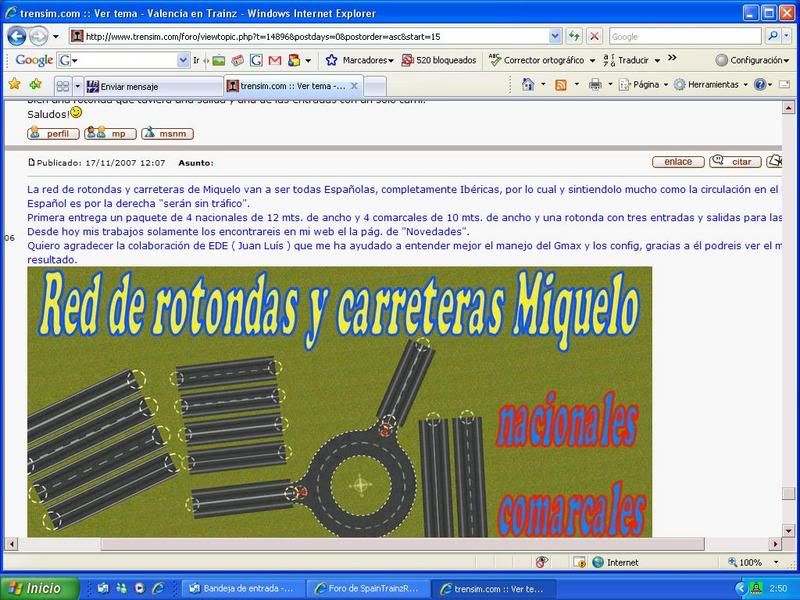Open the Página menu
The height and width of the screenshot is (600, 800).
pos(643,85)
